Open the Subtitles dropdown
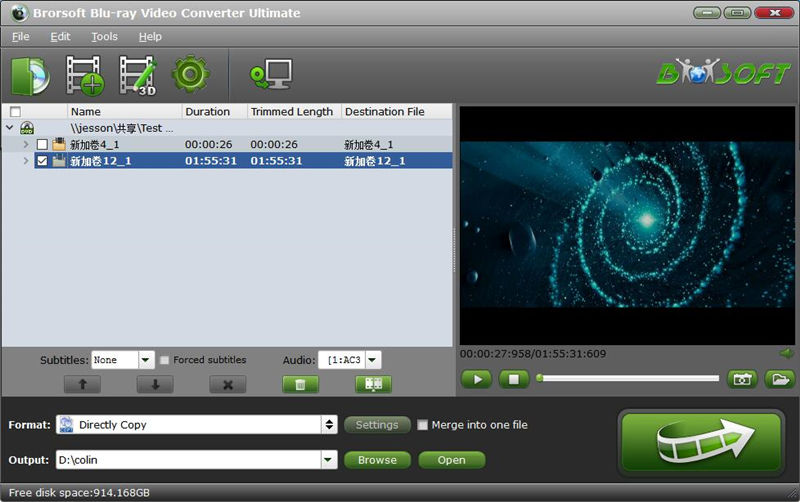 (146, 360)
